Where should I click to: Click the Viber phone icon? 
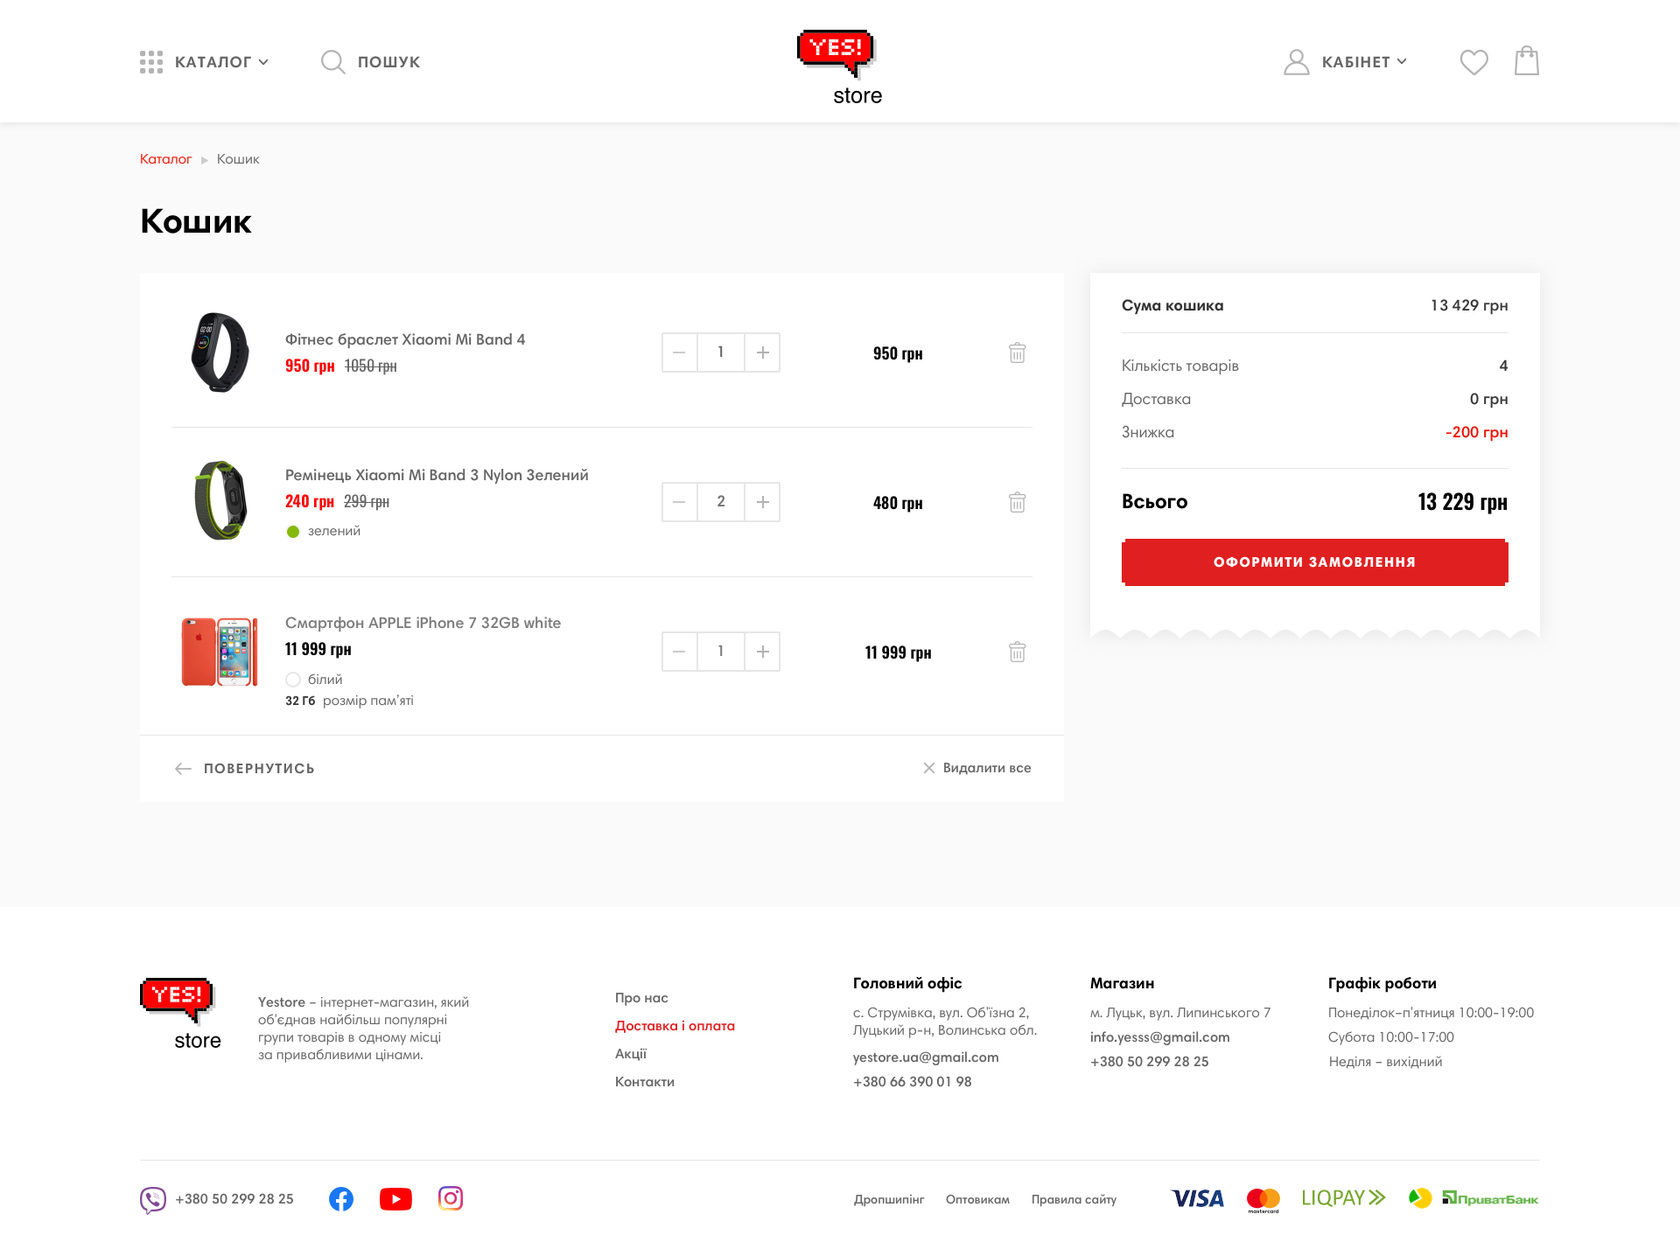(153, 1199)
